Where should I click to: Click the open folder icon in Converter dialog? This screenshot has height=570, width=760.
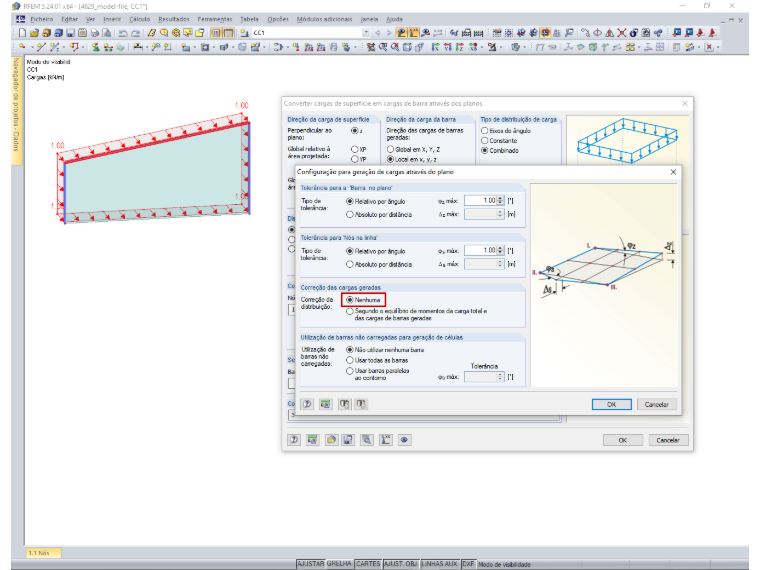tap(331, 440)
